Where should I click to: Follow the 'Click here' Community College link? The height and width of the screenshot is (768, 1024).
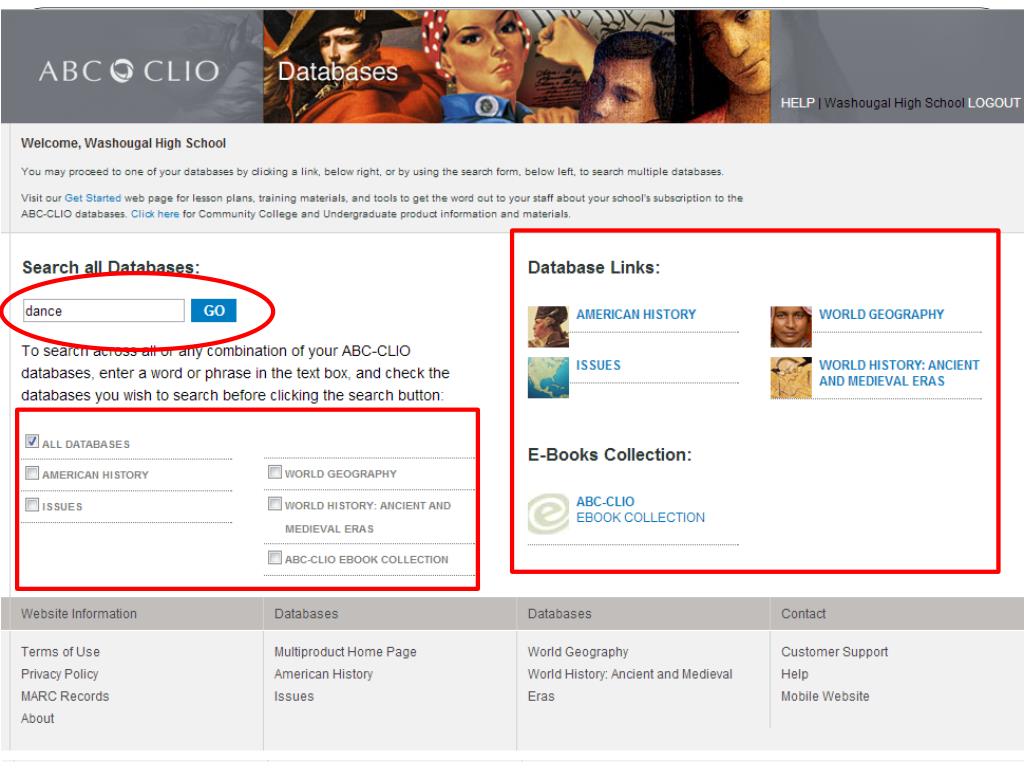pos(155,214)
